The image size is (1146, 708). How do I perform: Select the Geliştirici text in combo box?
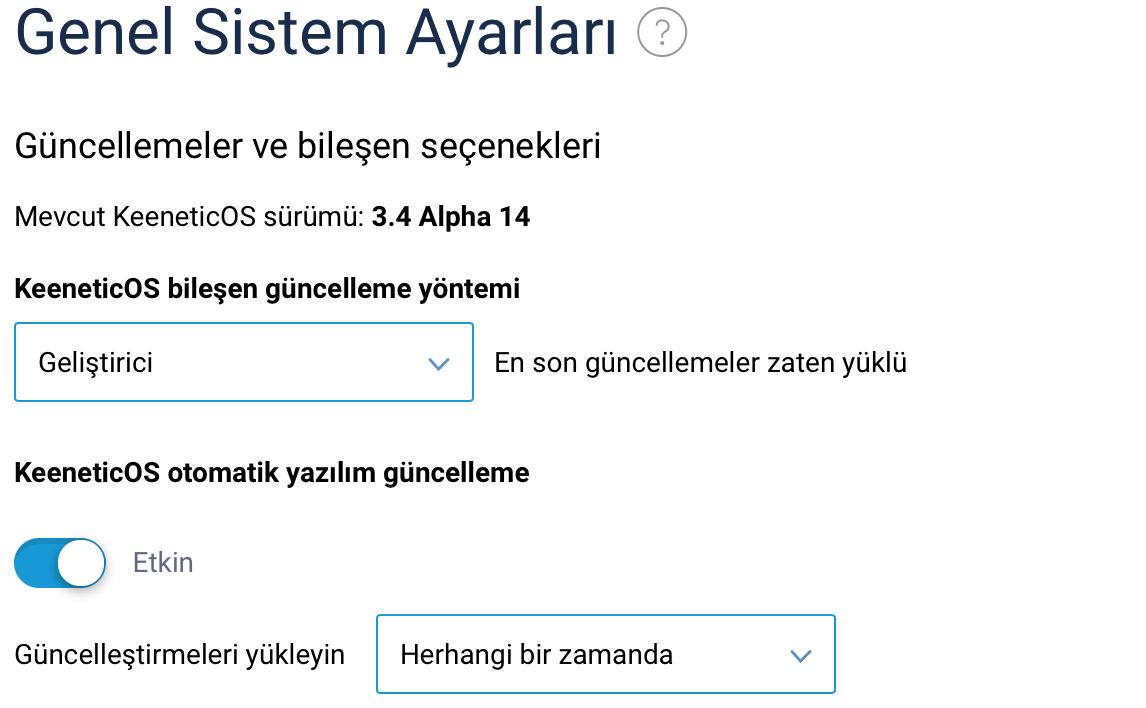coord(96,362)
